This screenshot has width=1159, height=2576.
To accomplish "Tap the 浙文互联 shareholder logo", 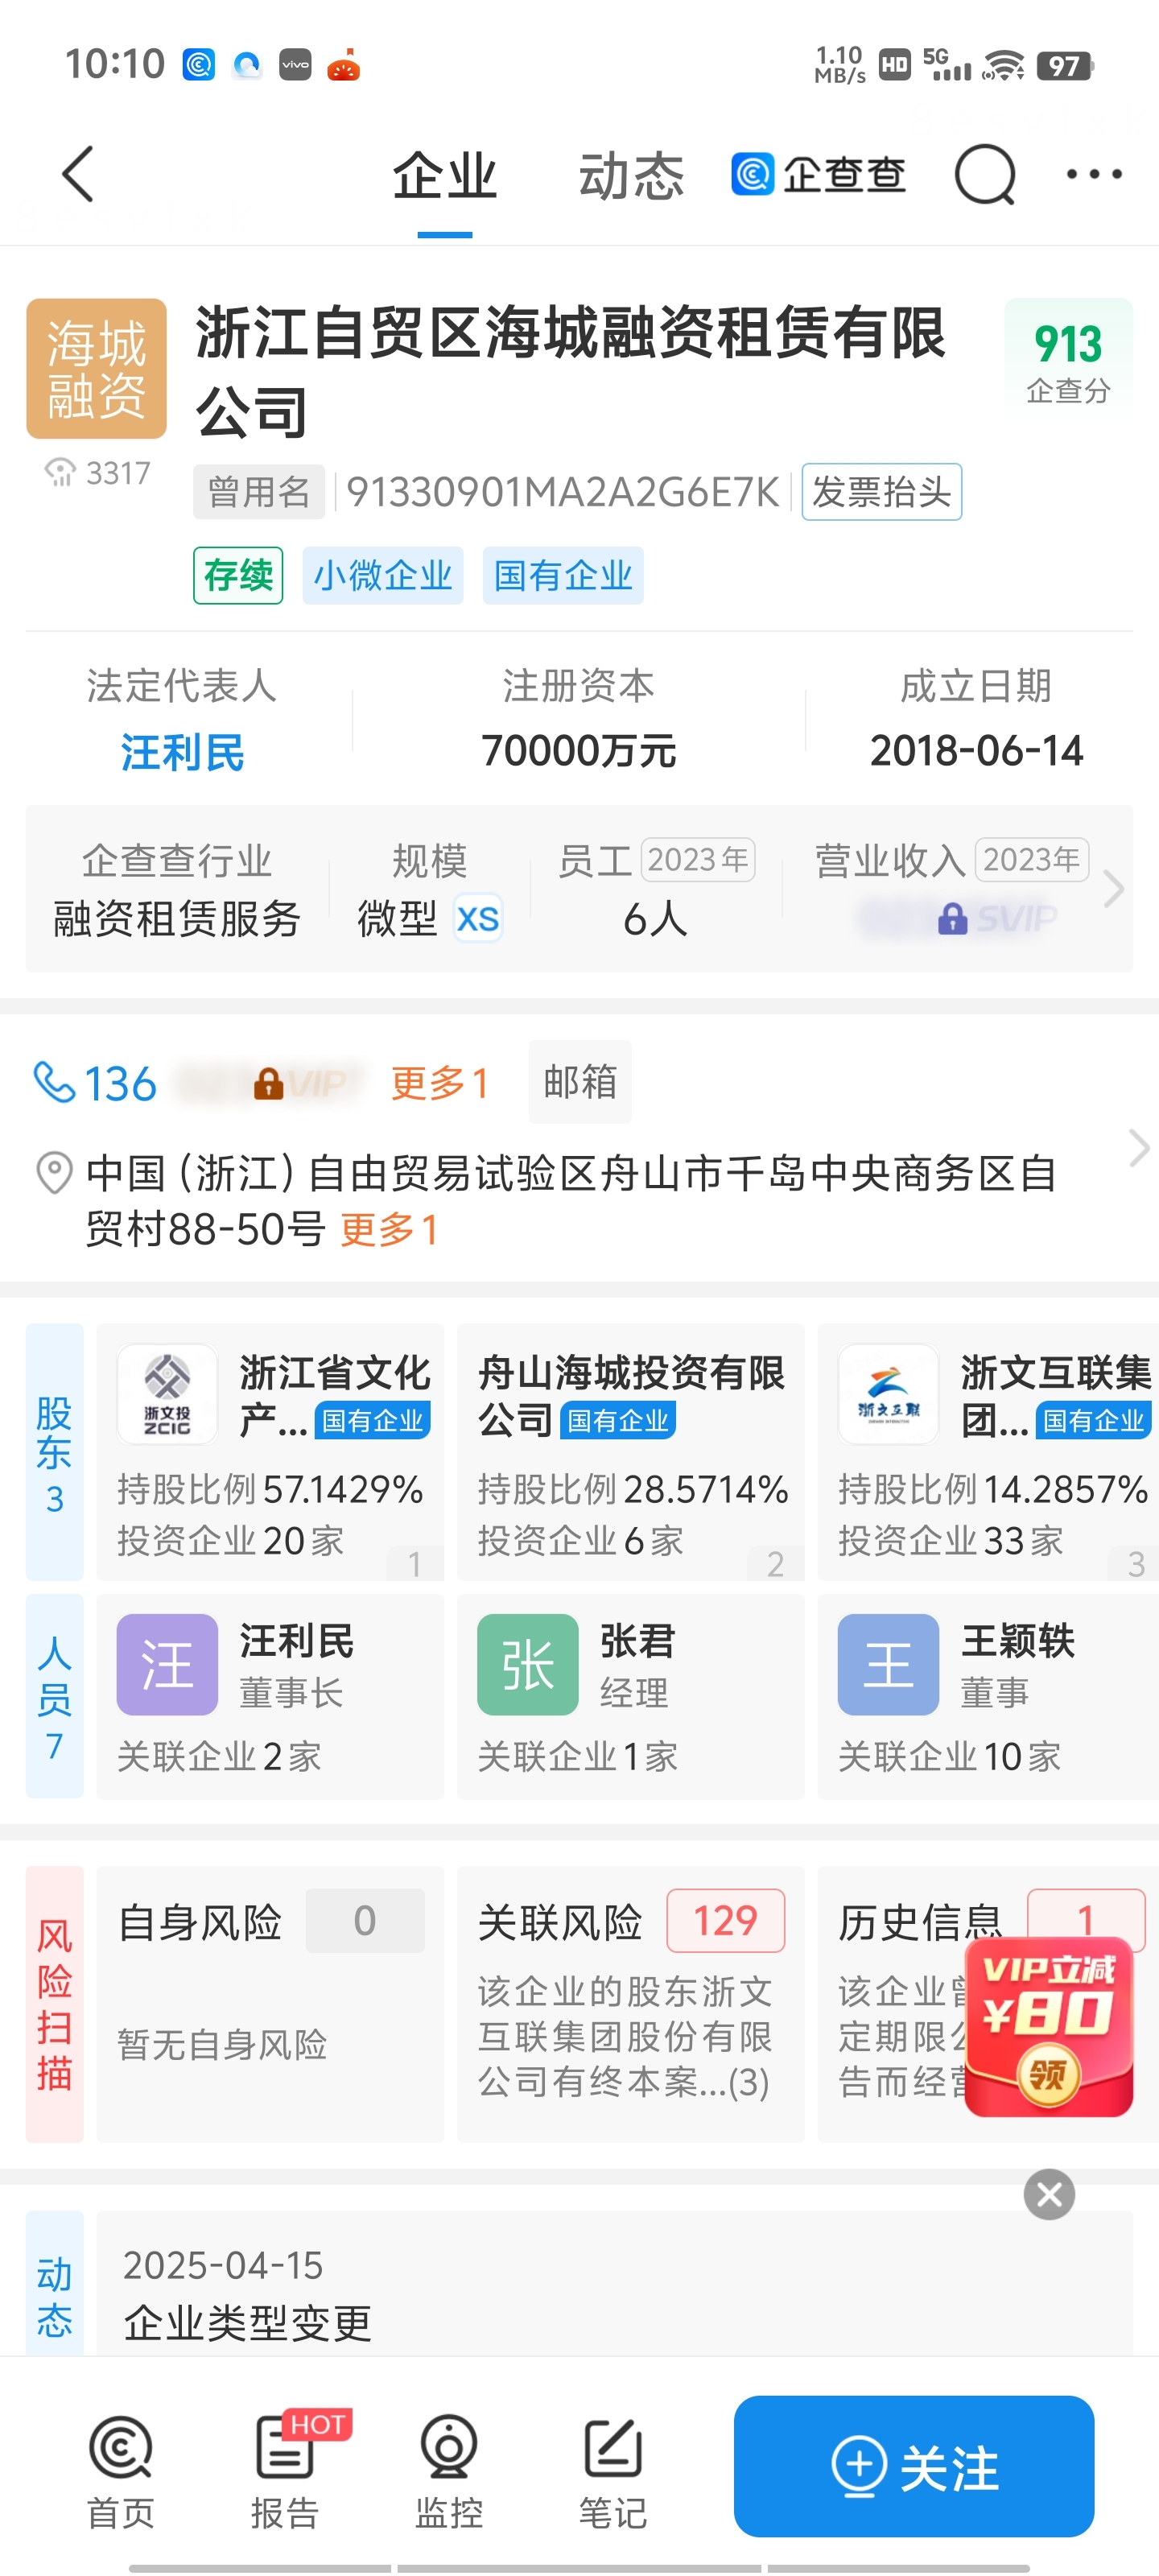I will pyautogui.click(x=888, y=1393).
